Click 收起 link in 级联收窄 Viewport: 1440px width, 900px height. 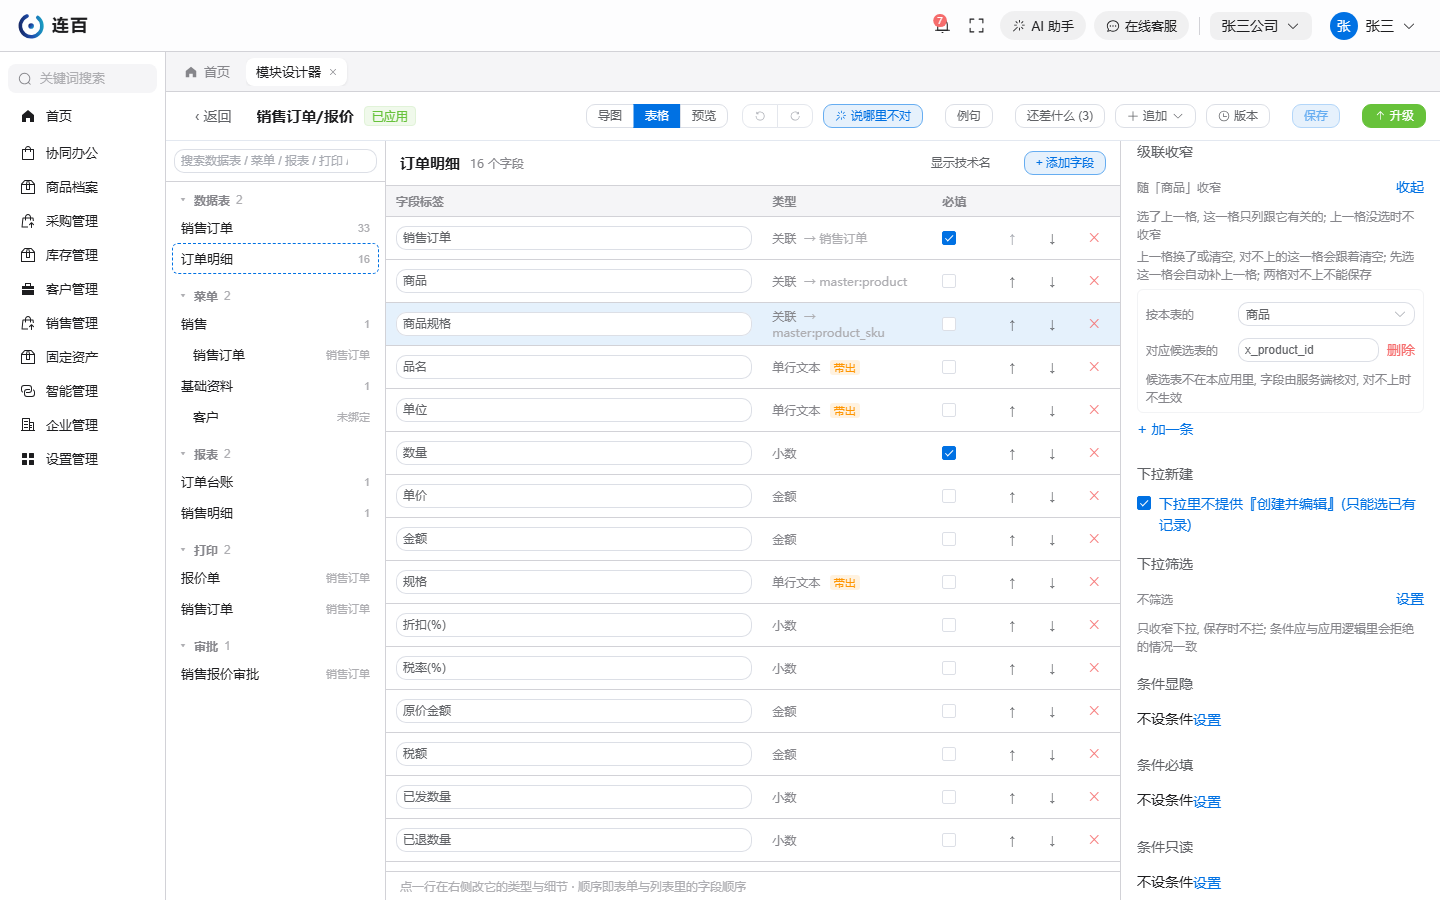point(1410,187)
